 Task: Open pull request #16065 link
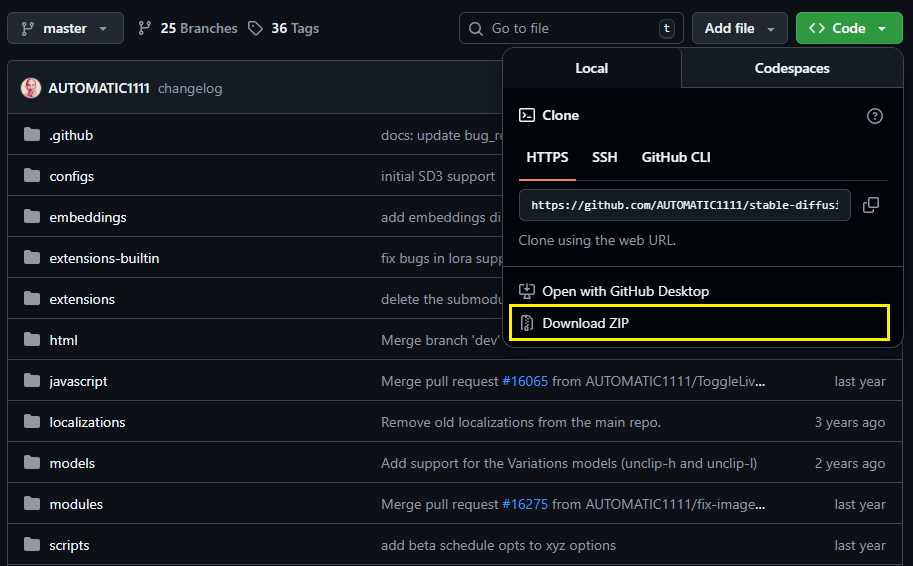tap(524, 381)
